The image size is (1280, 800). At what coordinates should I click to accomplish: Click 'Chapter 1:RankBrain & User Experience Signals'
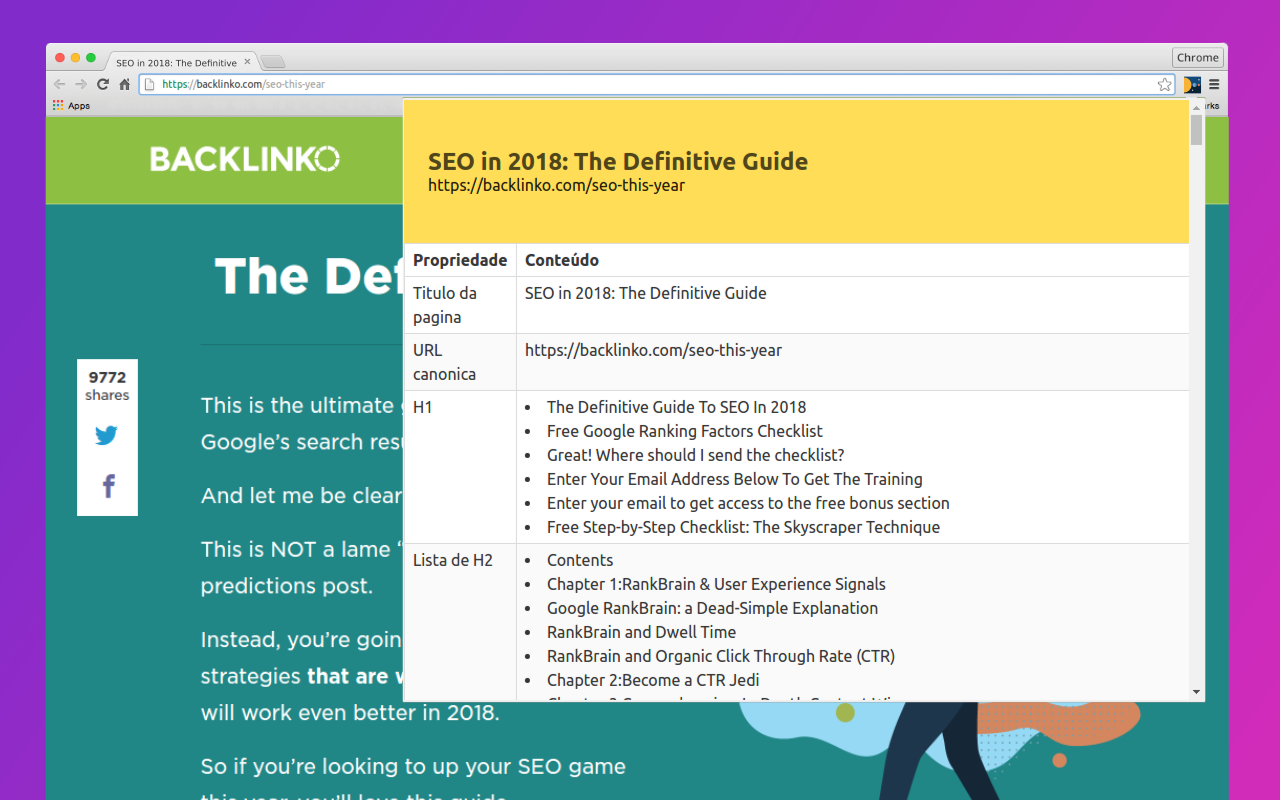[x=716, y=584]
